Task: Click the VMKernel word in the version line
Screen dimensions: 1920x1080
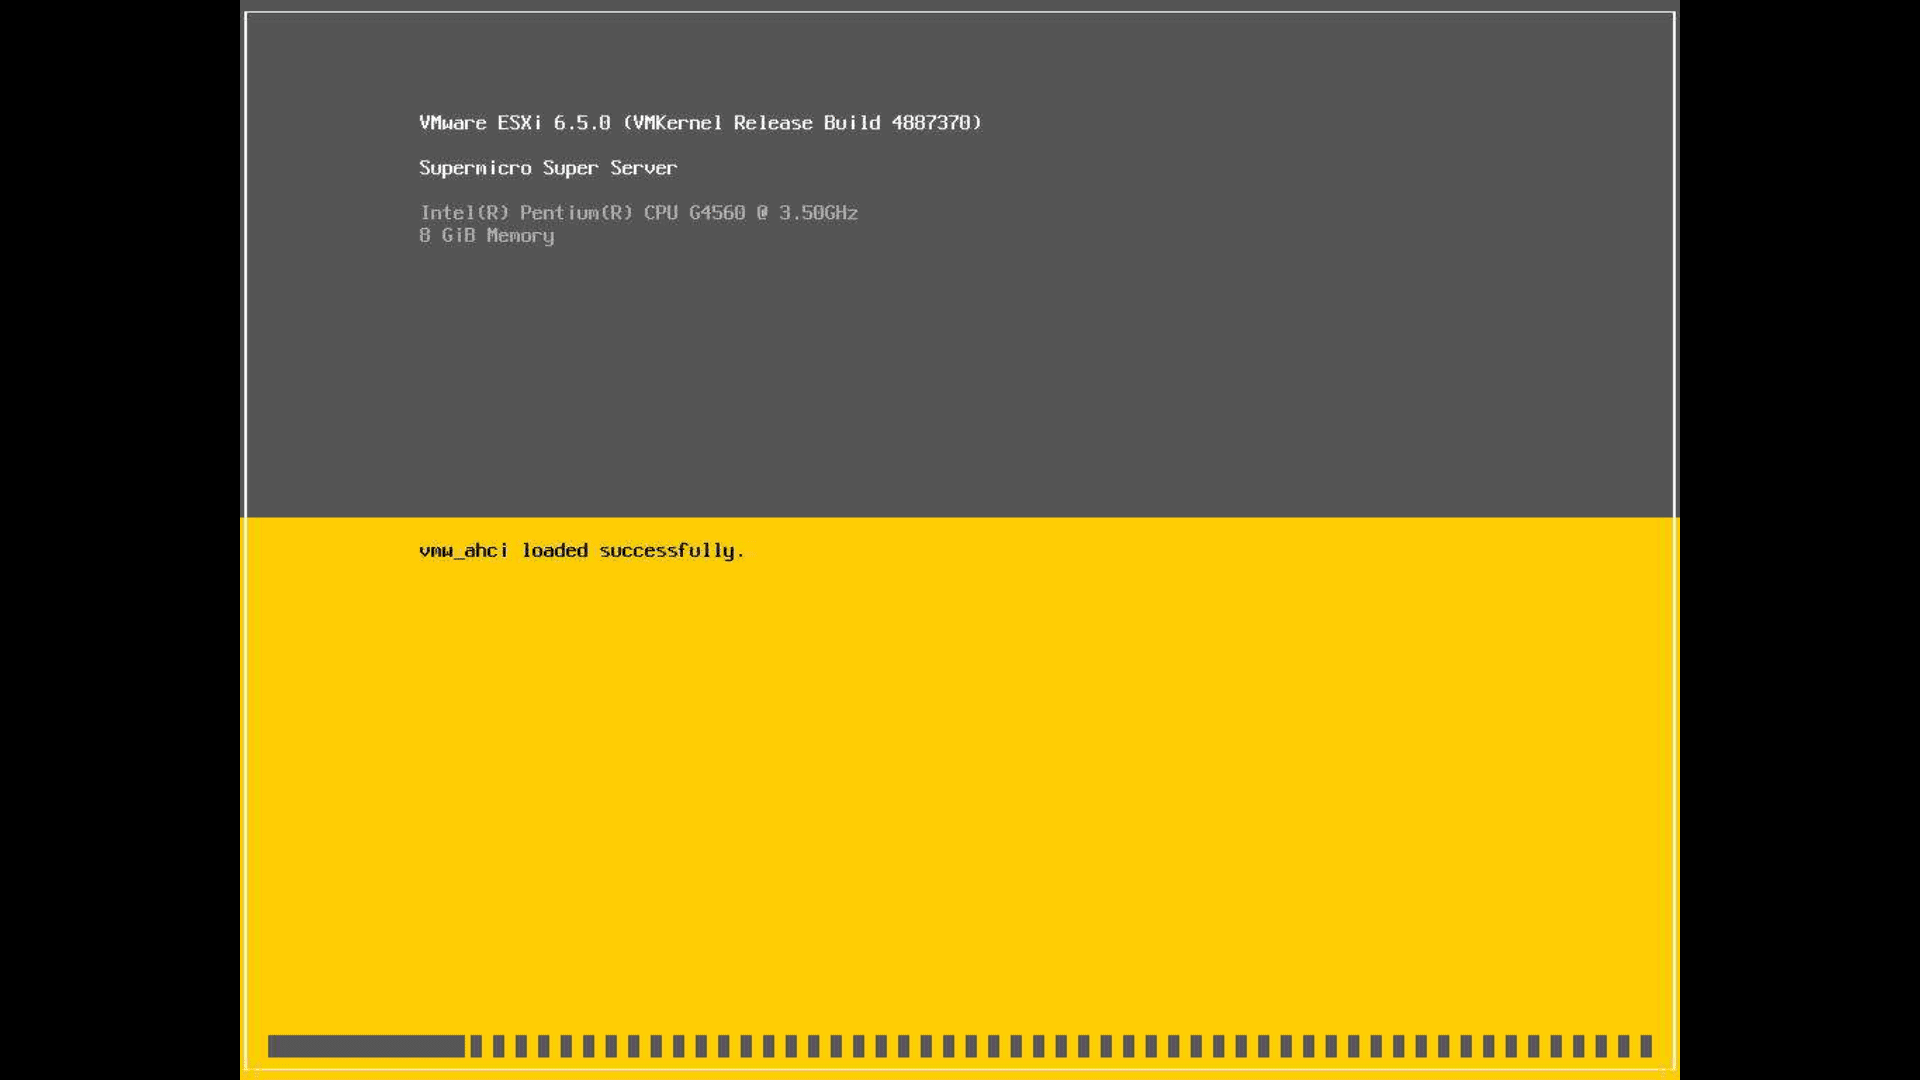Action: [x=677, y=123]
